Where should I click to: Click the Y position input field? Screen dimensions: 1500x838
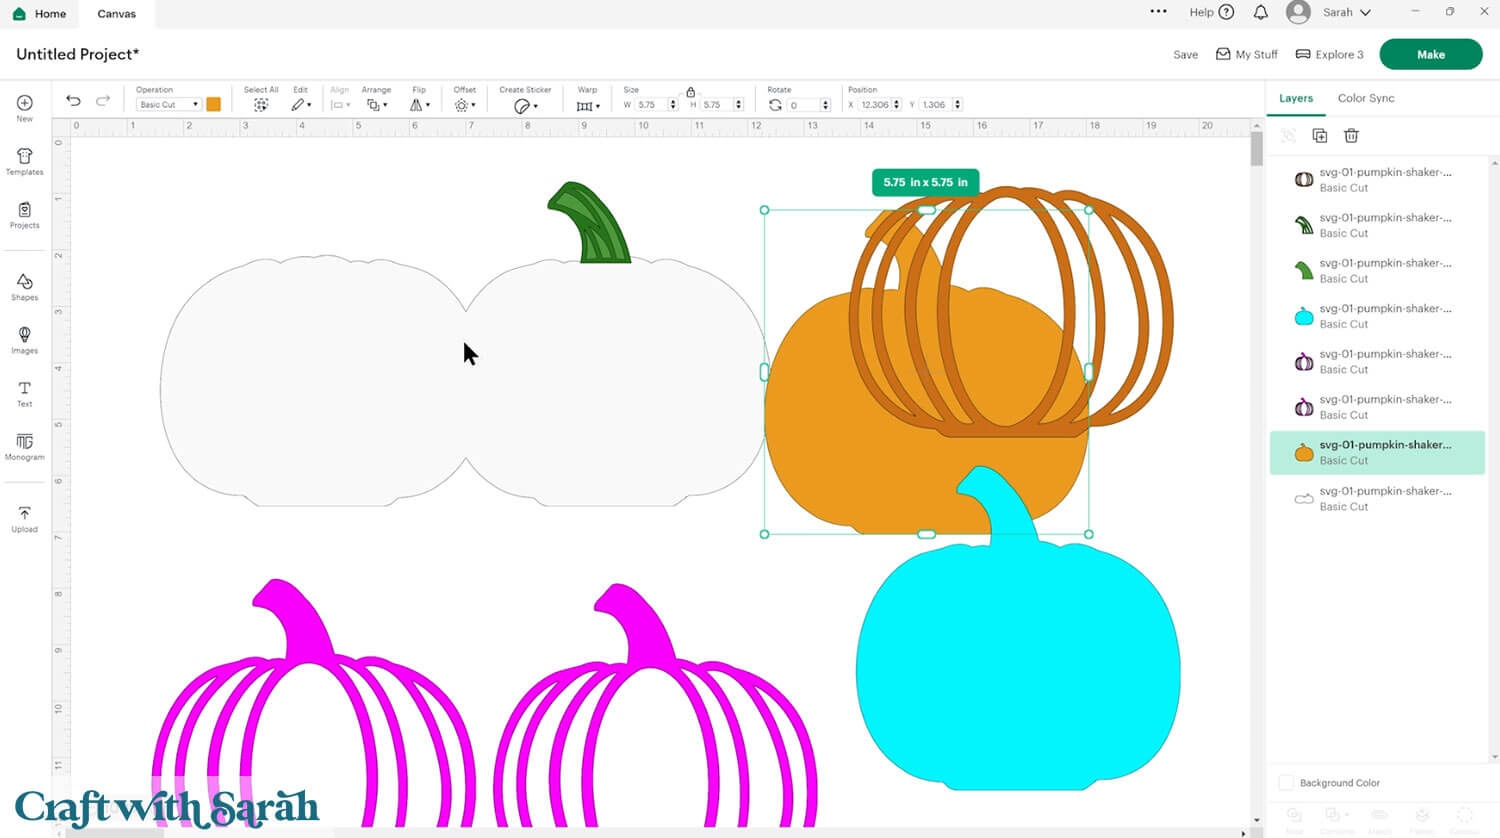tap(935, 104)
